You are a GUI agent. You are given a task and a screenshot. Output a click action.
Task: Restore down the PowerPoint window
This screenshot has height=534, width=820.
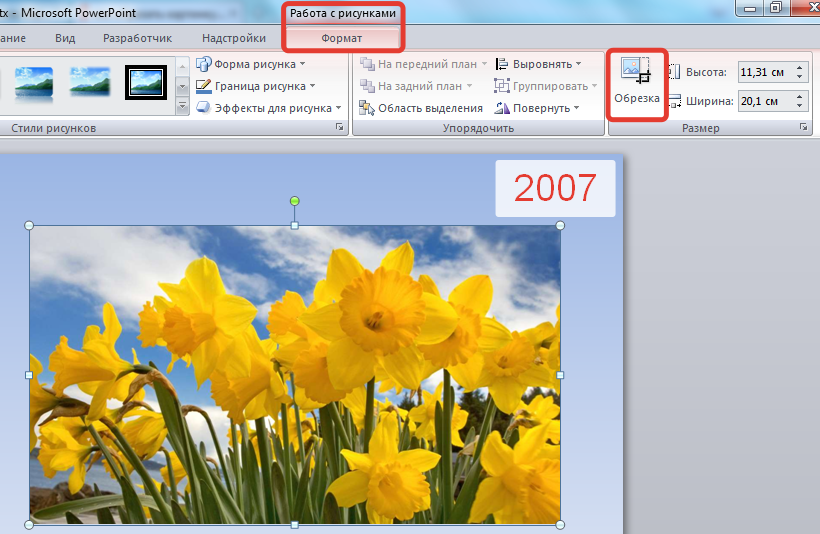coord(776,7)
